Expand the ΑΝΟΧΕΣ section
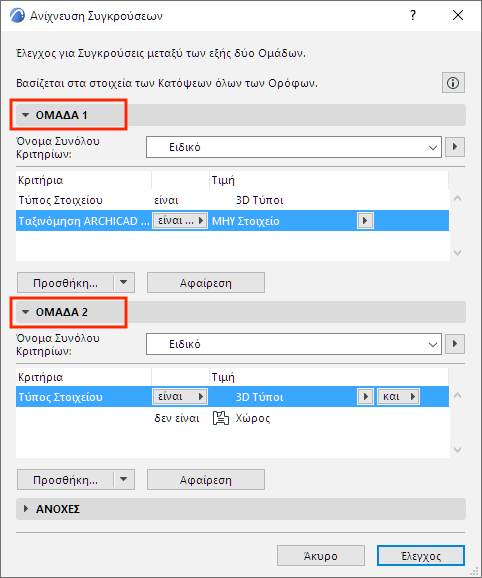The image size is (482, 578). (x=25, y=509)
